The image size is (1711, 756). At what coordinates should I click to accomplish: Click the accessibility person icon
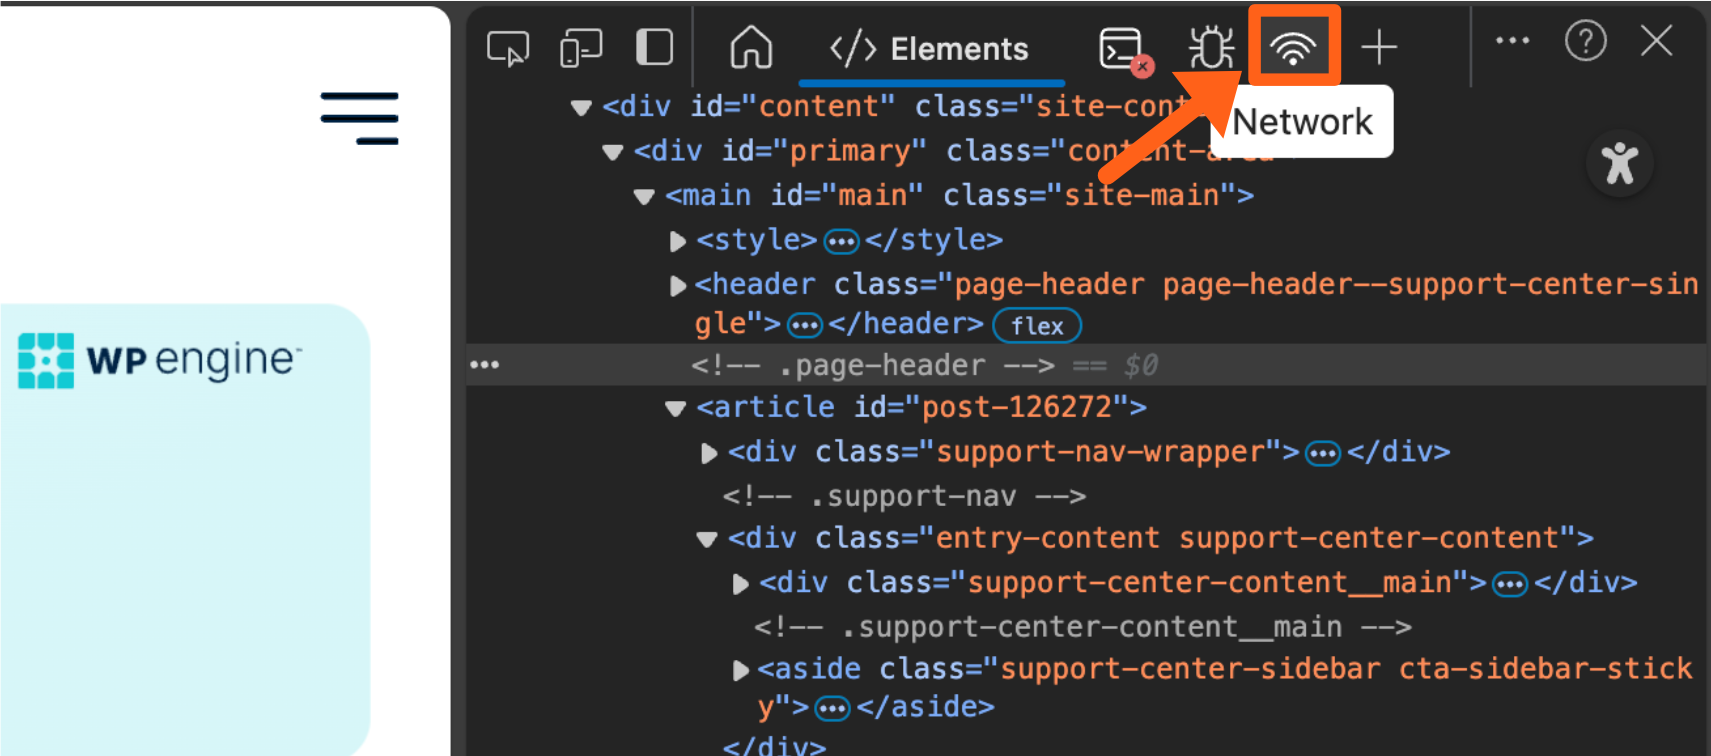1620,163
